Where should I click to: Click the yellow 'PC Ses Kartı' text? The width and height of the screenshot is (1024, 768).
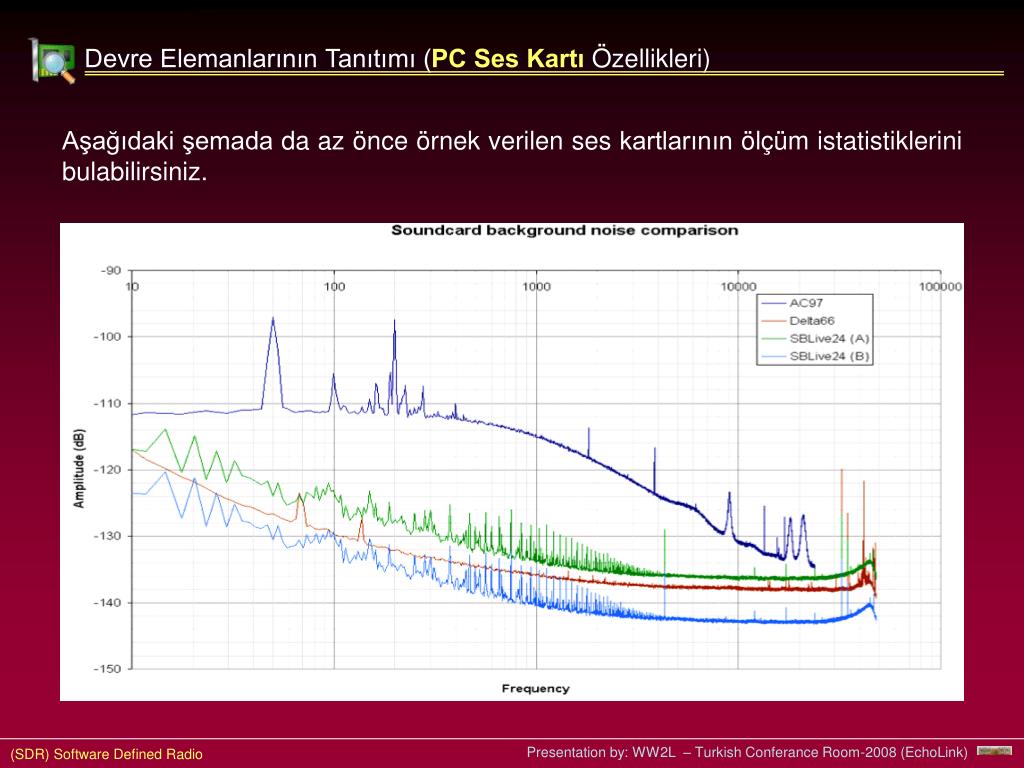tap(507, 58)
